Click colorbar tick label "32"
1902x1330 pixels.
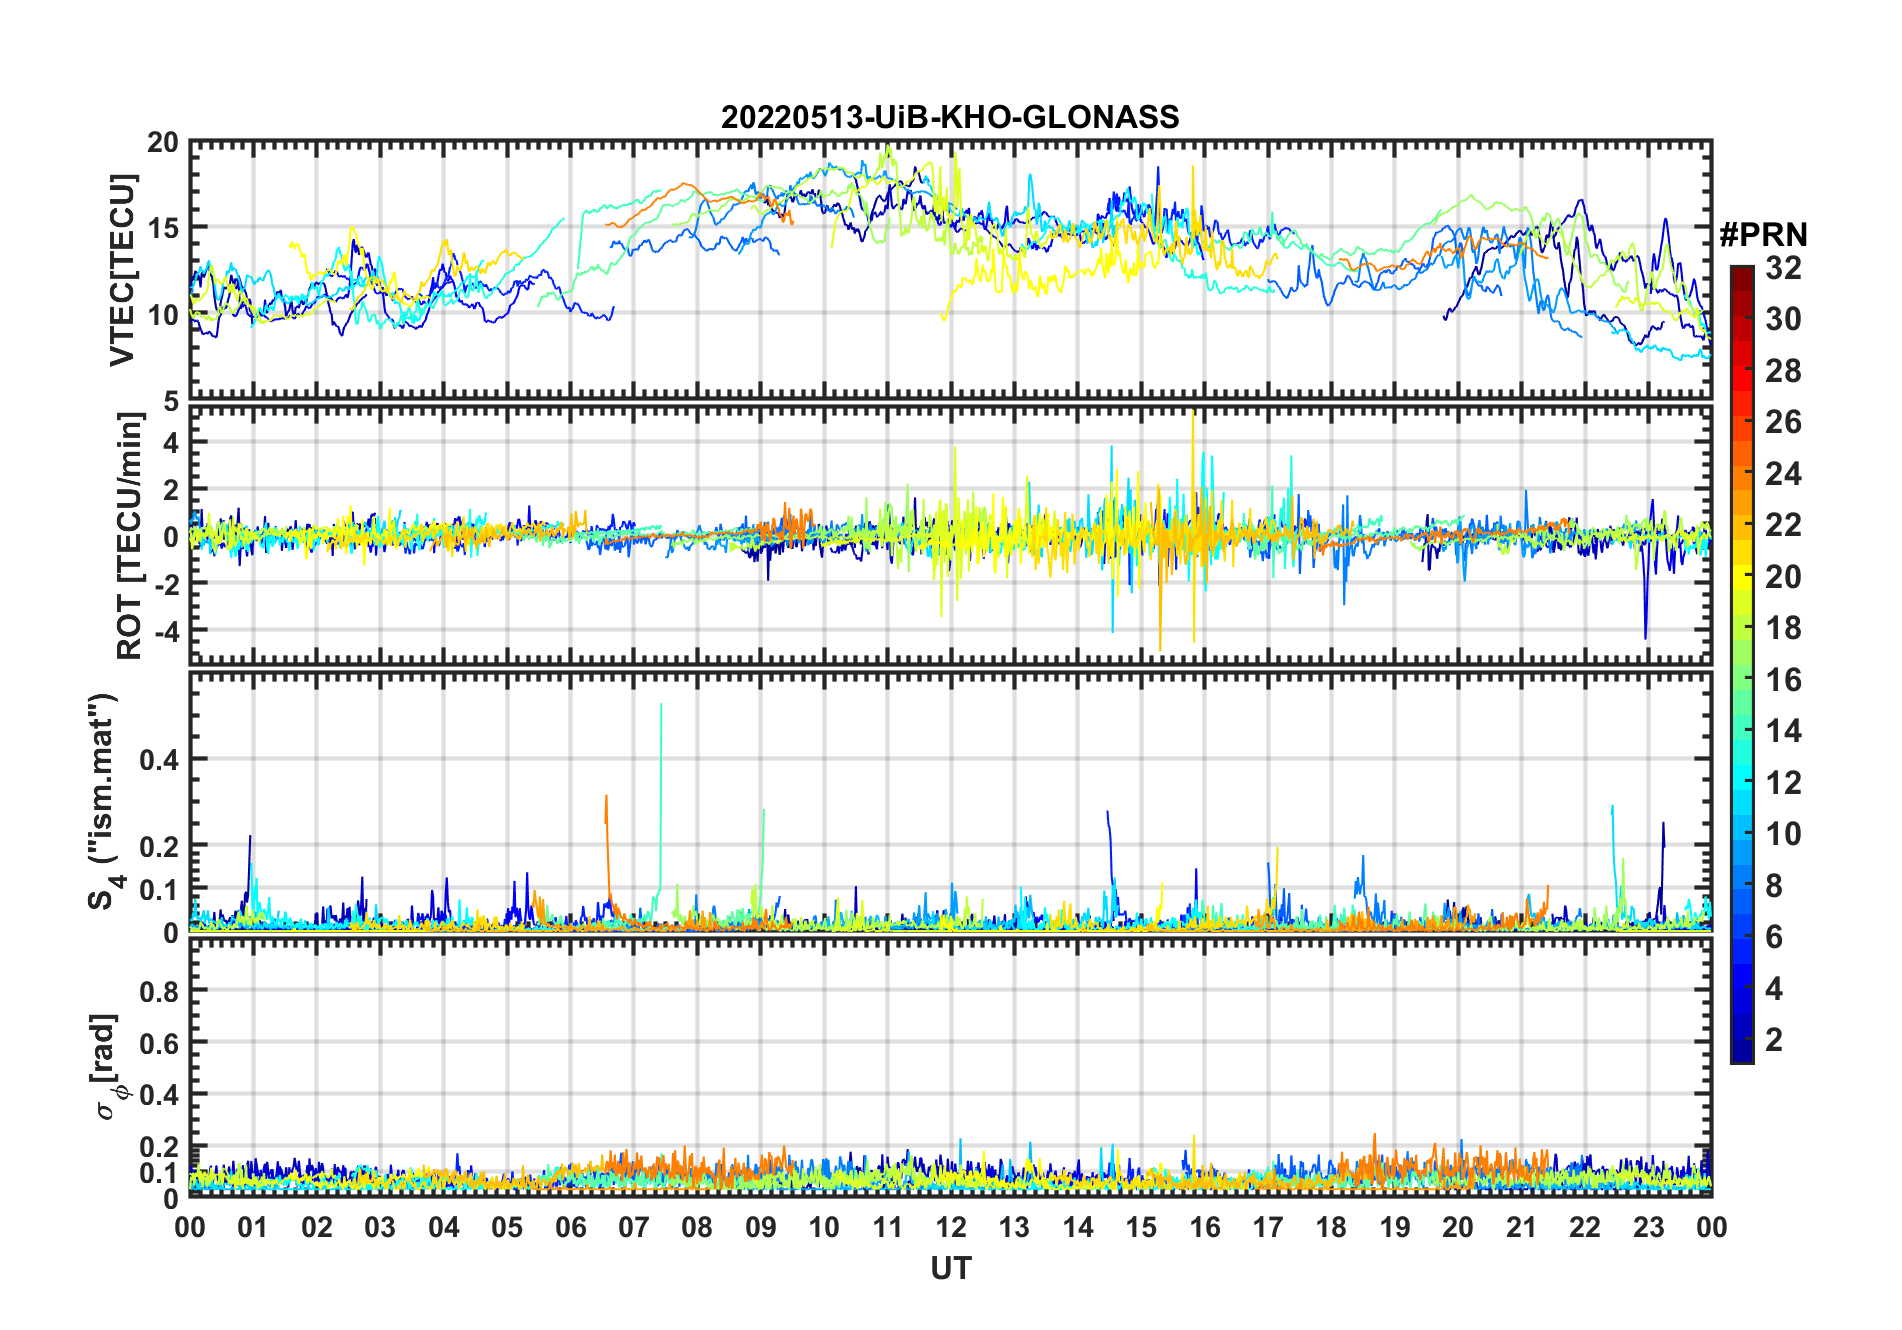click(x=1783, y=267)
